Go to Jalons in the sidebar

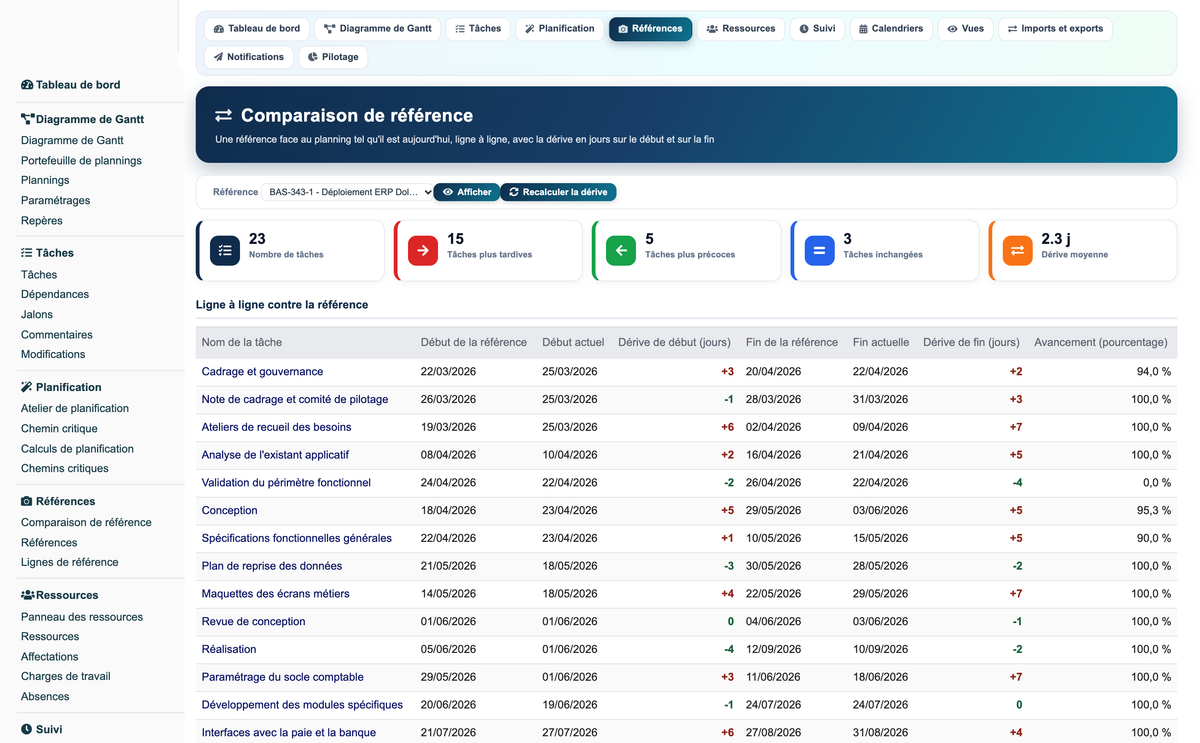(x=37, y=314)
